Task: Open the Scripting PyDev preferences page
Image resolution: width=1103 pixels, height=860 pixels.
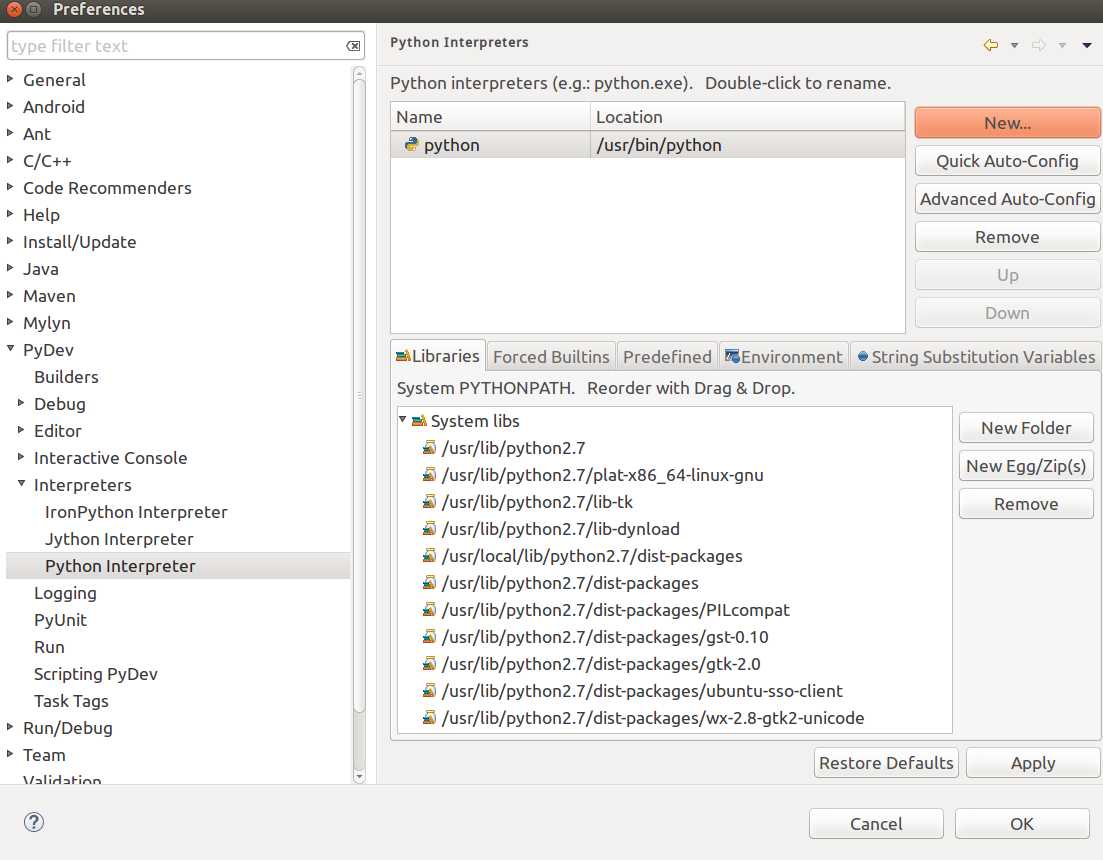Action: 96,674
